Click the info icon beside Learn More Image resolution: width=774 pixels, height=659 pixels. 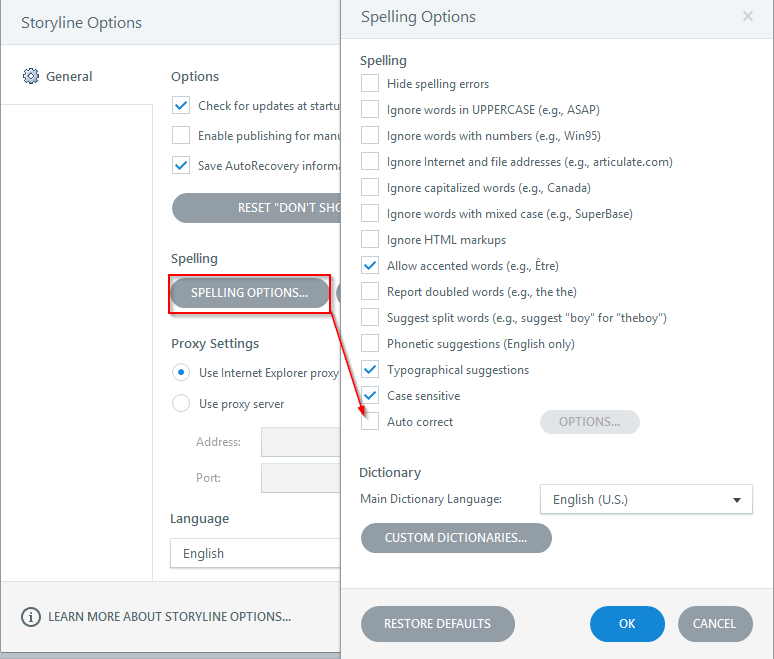[31, 617]
